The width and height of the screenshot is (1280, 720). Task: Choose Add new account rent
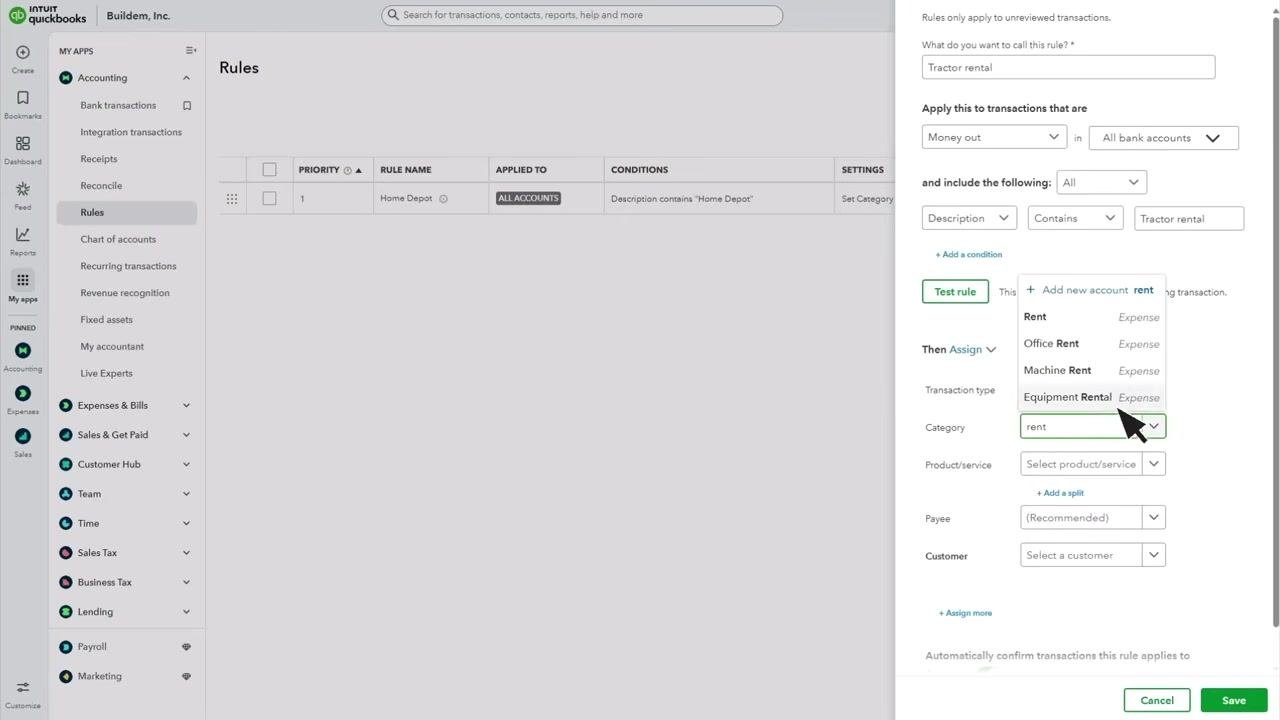[1091, 290]
